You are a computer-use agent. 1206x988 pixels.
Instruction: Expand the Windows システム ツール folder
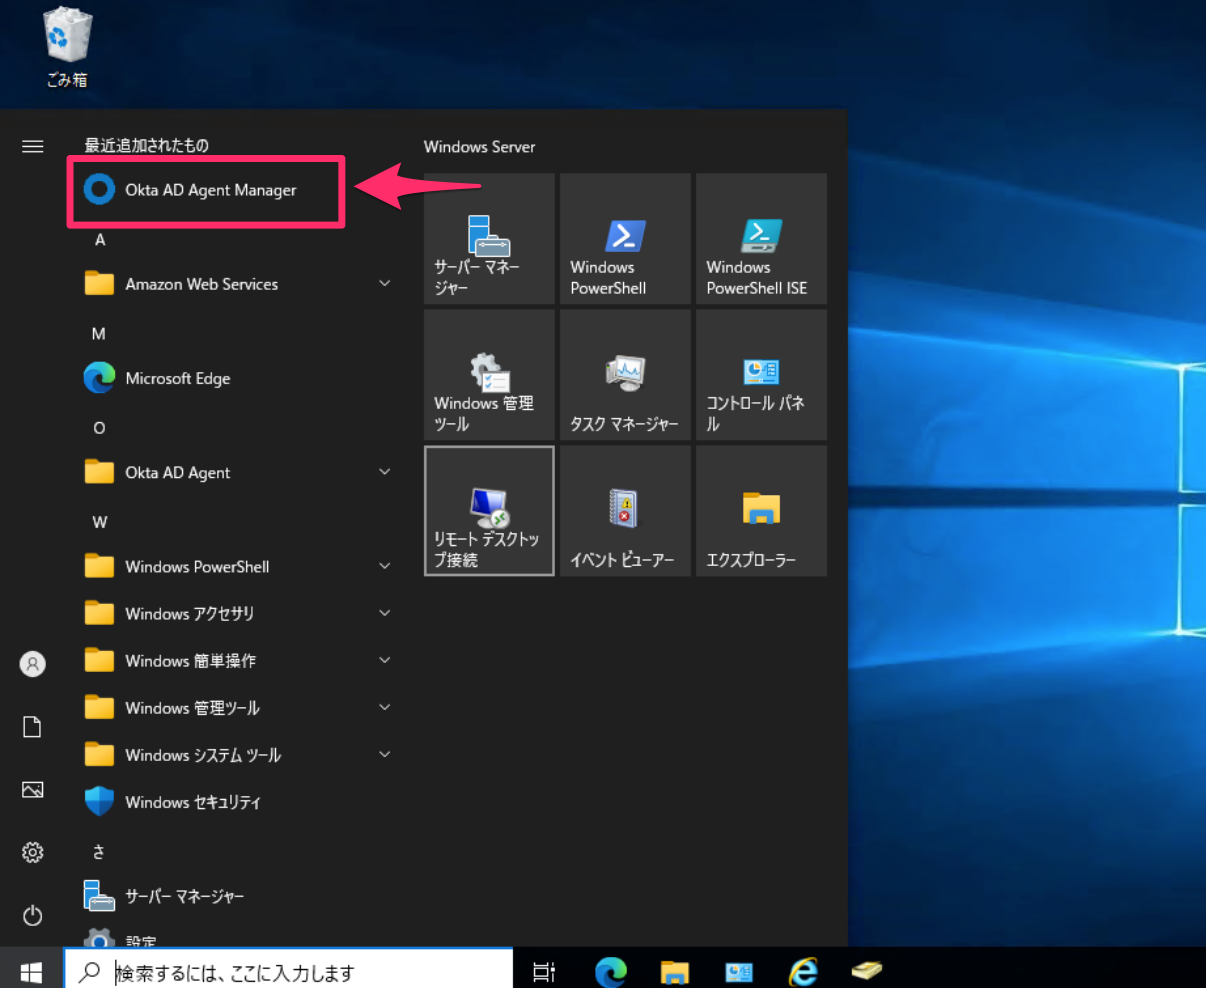point(384,755)
